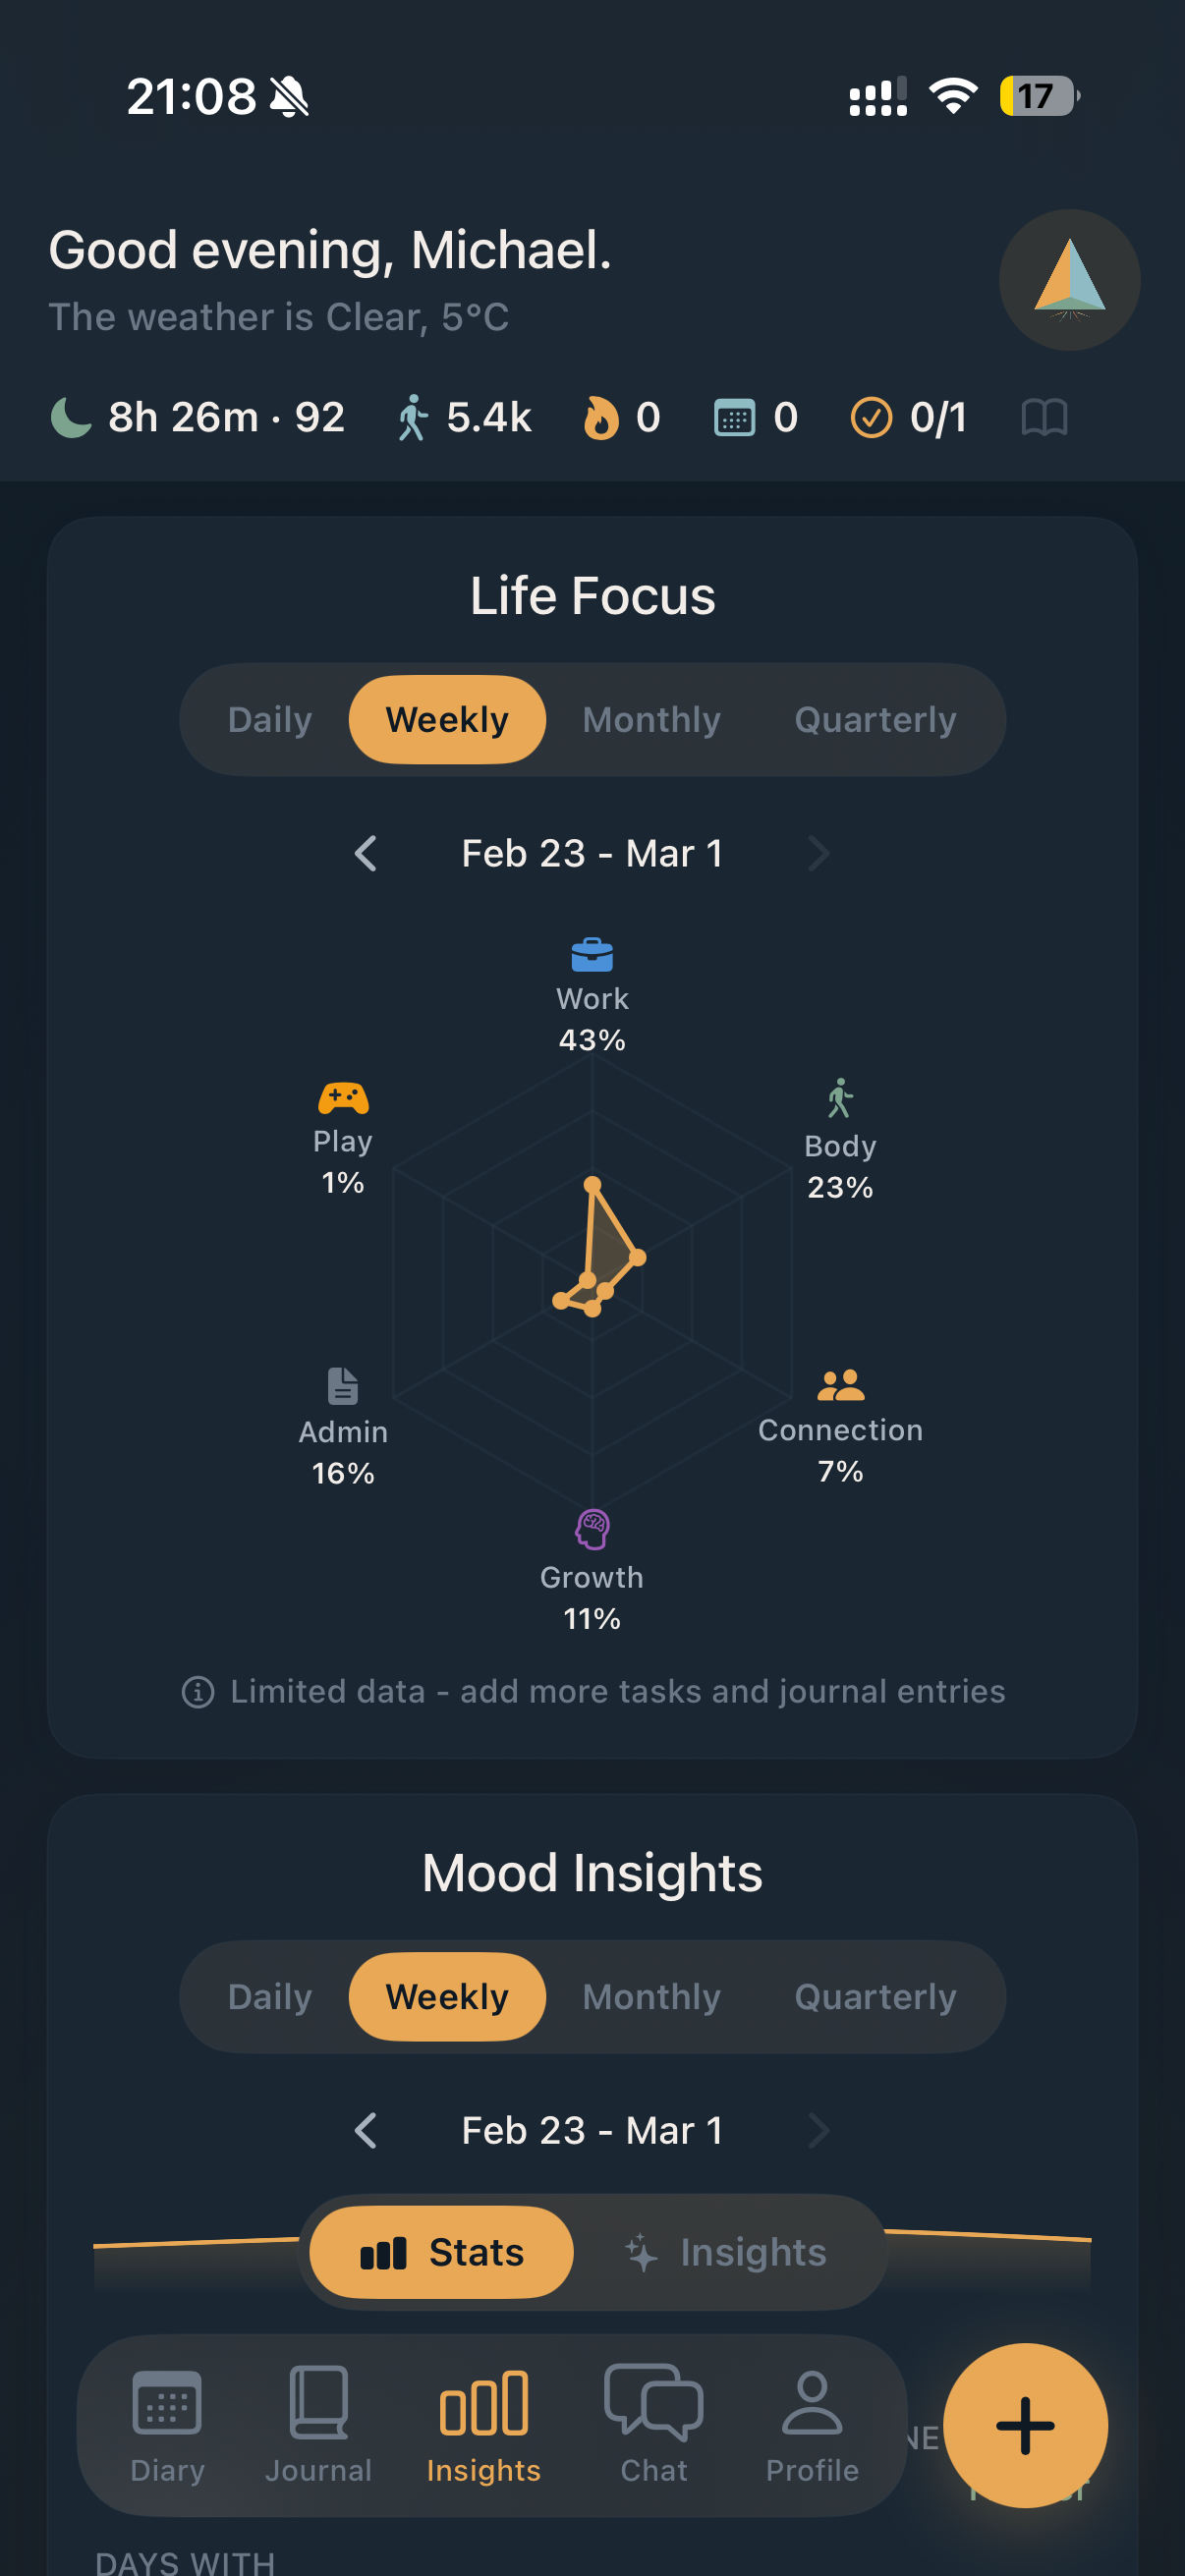Viewport: 1185px width, 2576px height.
Task: Open the Work category briefcase icon
Action: 592,956
